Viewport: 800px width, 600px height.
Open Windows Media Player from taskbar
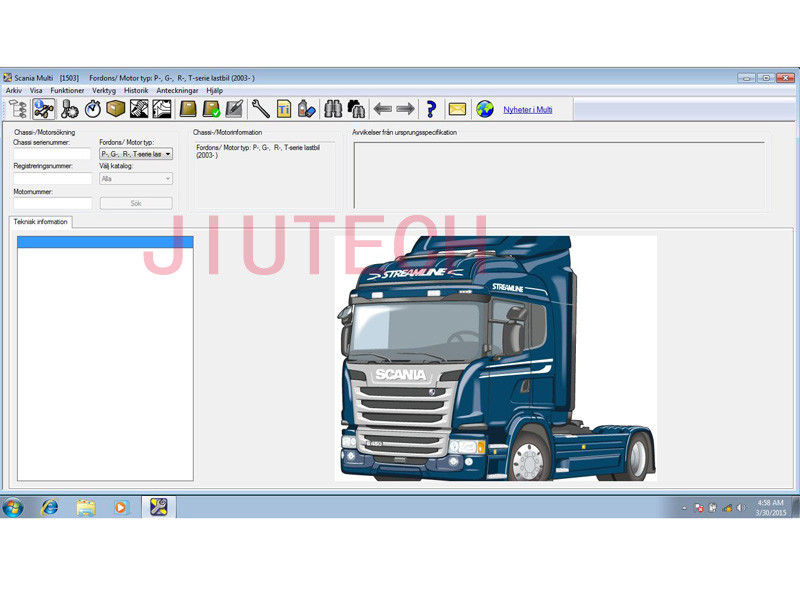click(x=121, y=507)
